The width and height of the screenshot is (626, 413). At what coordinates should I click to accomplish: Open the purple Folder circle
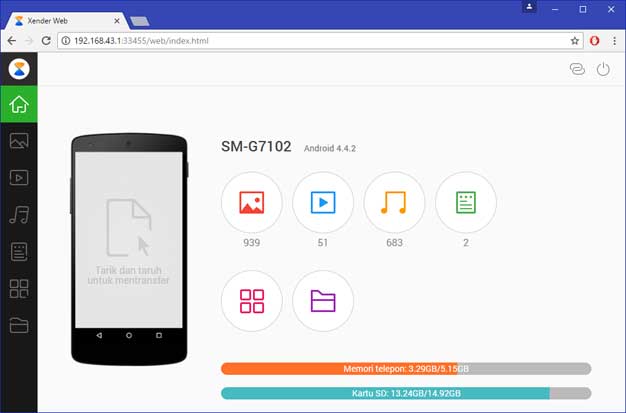pyautogui.click(x=323, y=301)
